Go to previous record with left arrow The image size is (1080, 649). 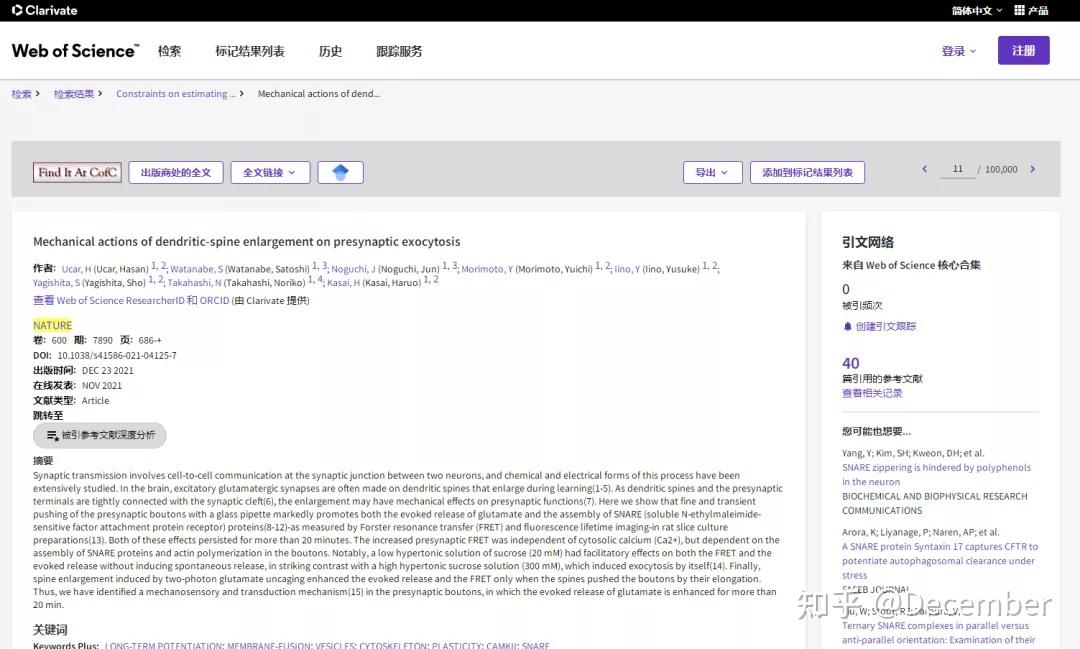(x=924, y=169)
